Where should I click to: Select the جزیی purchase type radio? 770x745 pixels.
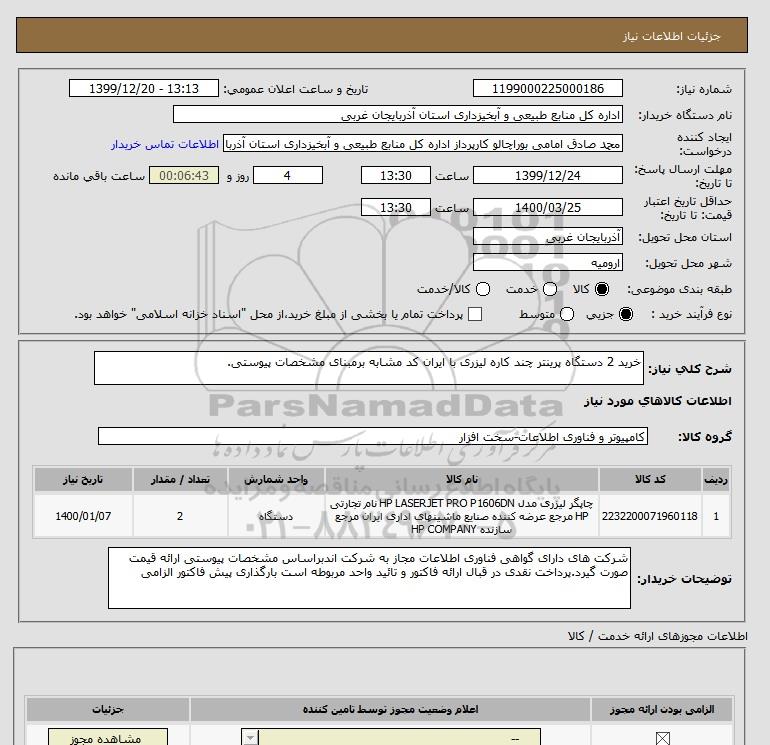(x=626, y=314)
